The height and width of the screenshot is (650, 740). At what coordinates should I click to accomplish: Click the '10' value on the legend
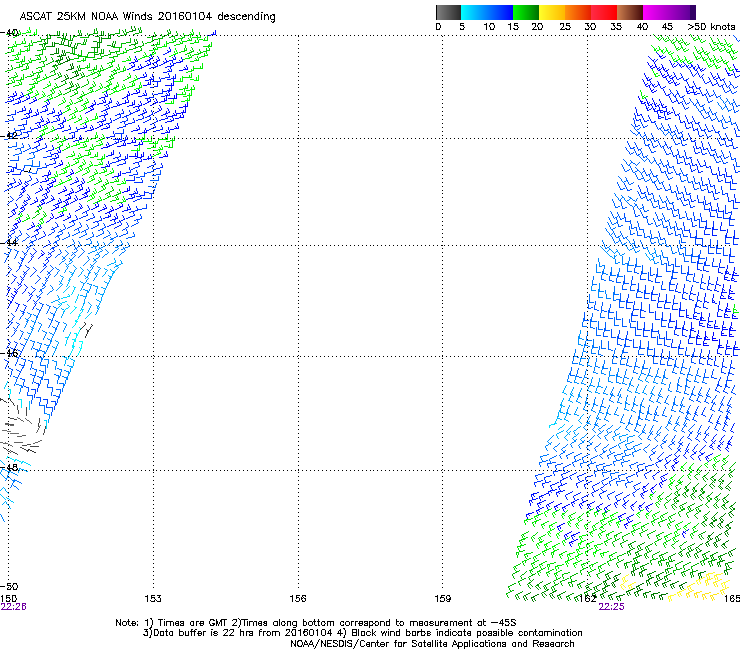pos(489,27)
